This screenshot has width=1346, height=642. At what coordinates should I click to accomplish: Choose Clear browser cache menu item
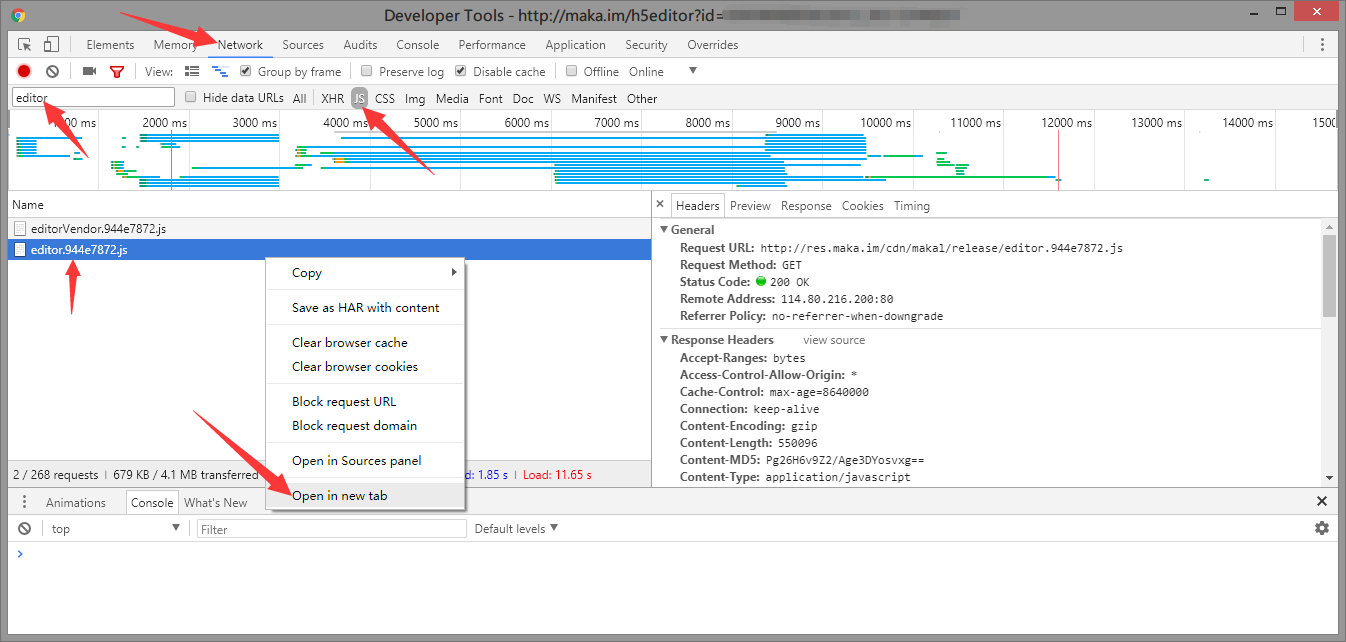365,342
